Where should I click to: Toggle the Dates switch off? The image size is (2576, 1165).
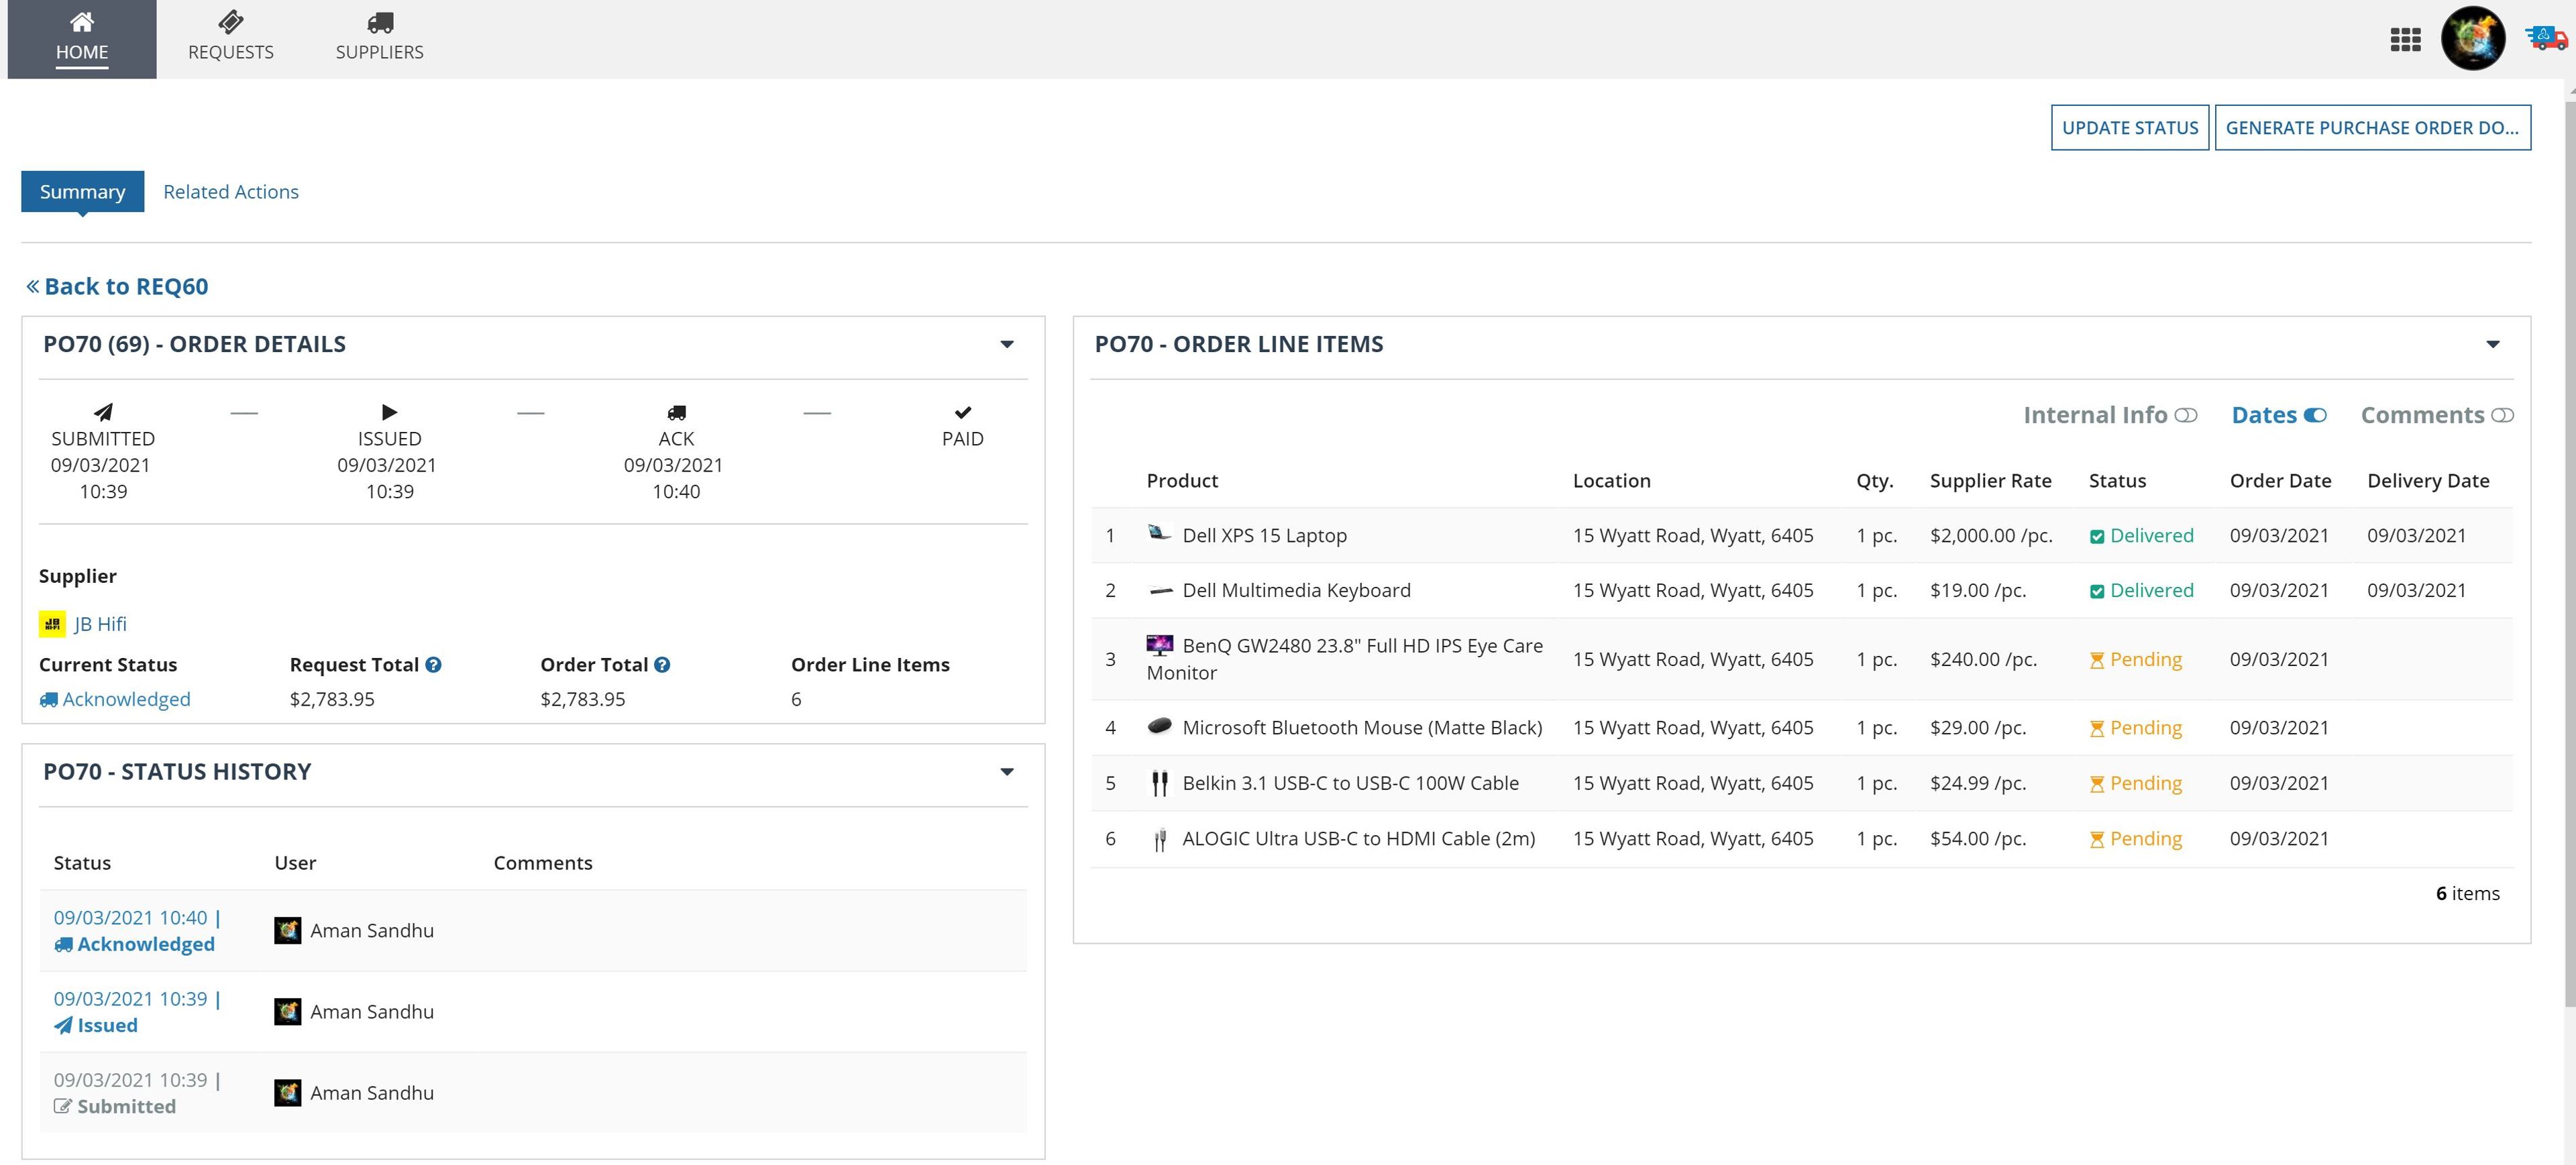[2315, 415]
